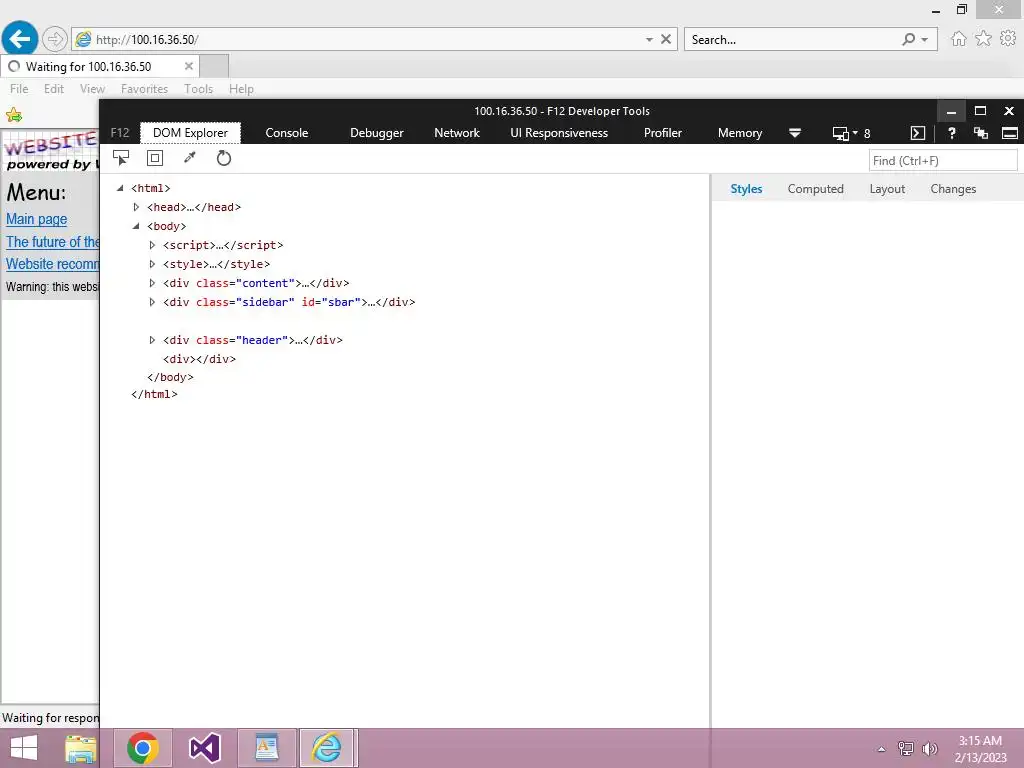This screenshot has height=768, width=1024.
Task: Open Visual Studio from the taskbar
Action: pyautogui.click(x=204, y=748)
